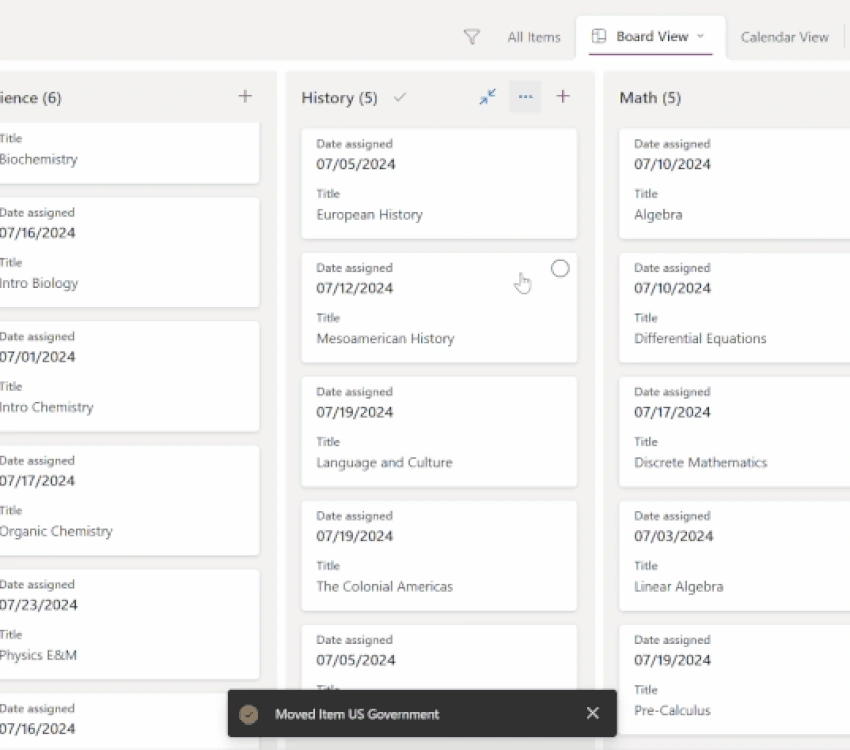Open The Colonial Americas card

(439, 556)
